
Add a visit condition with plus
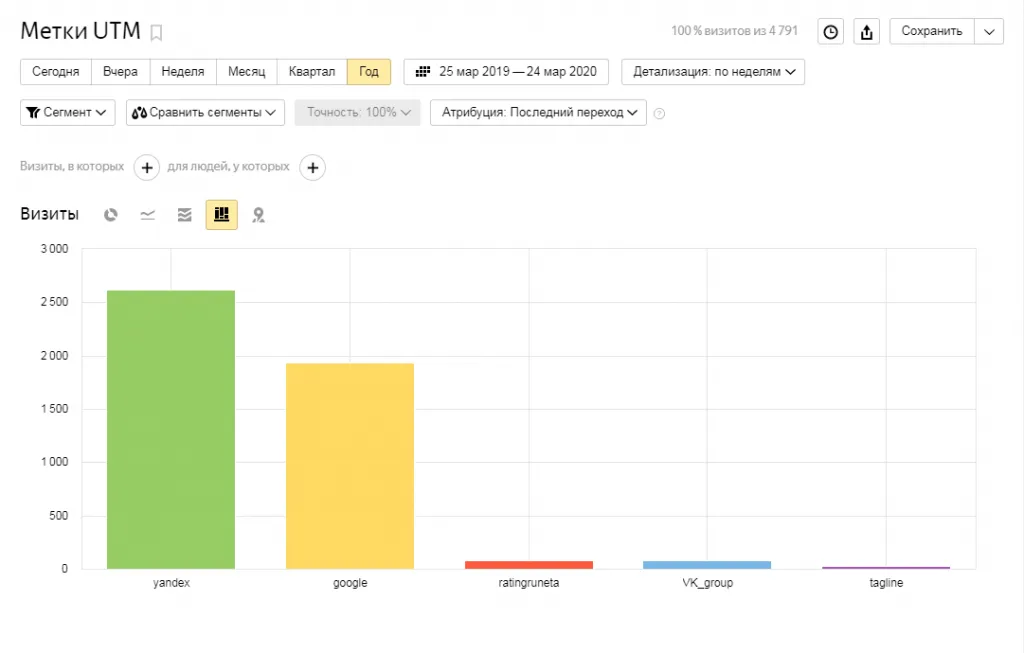click(147, 168)
